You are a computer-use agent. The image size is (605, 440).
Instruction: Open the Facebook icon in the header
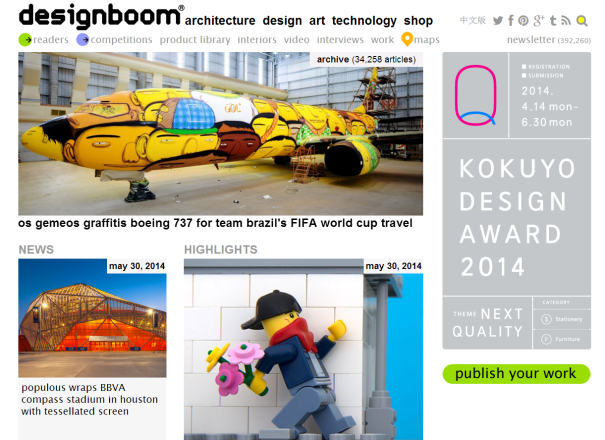coord(511,20)
